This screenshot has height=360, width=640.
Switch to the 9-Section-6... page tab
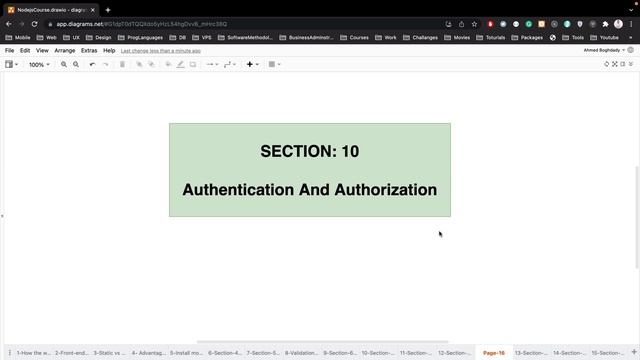coord(340,353)
